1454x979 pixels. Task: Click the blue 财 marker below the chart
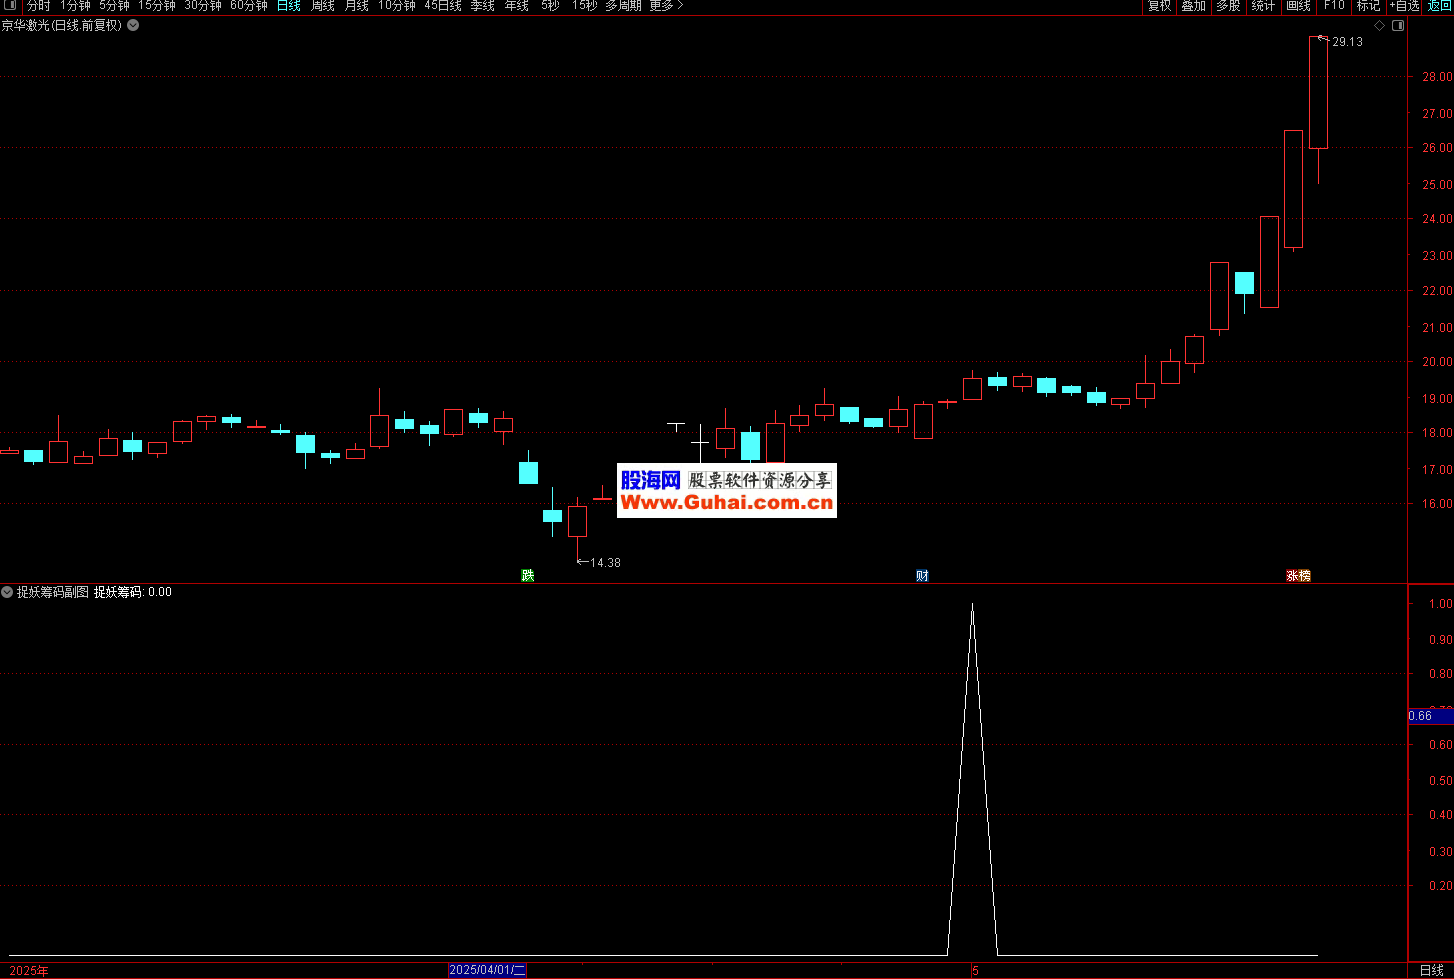pyautogui.click(x=922, y=575)
